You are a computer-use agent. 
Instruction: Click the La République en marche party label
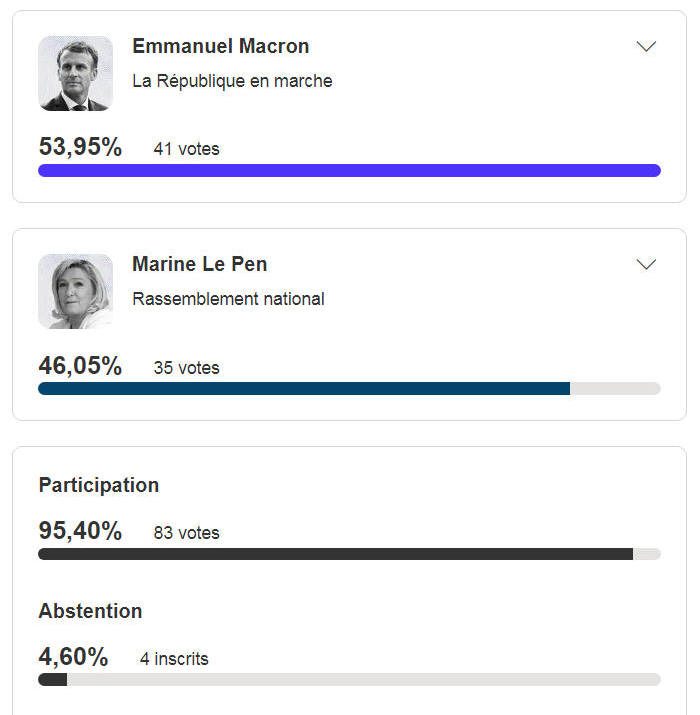(232, 81)
